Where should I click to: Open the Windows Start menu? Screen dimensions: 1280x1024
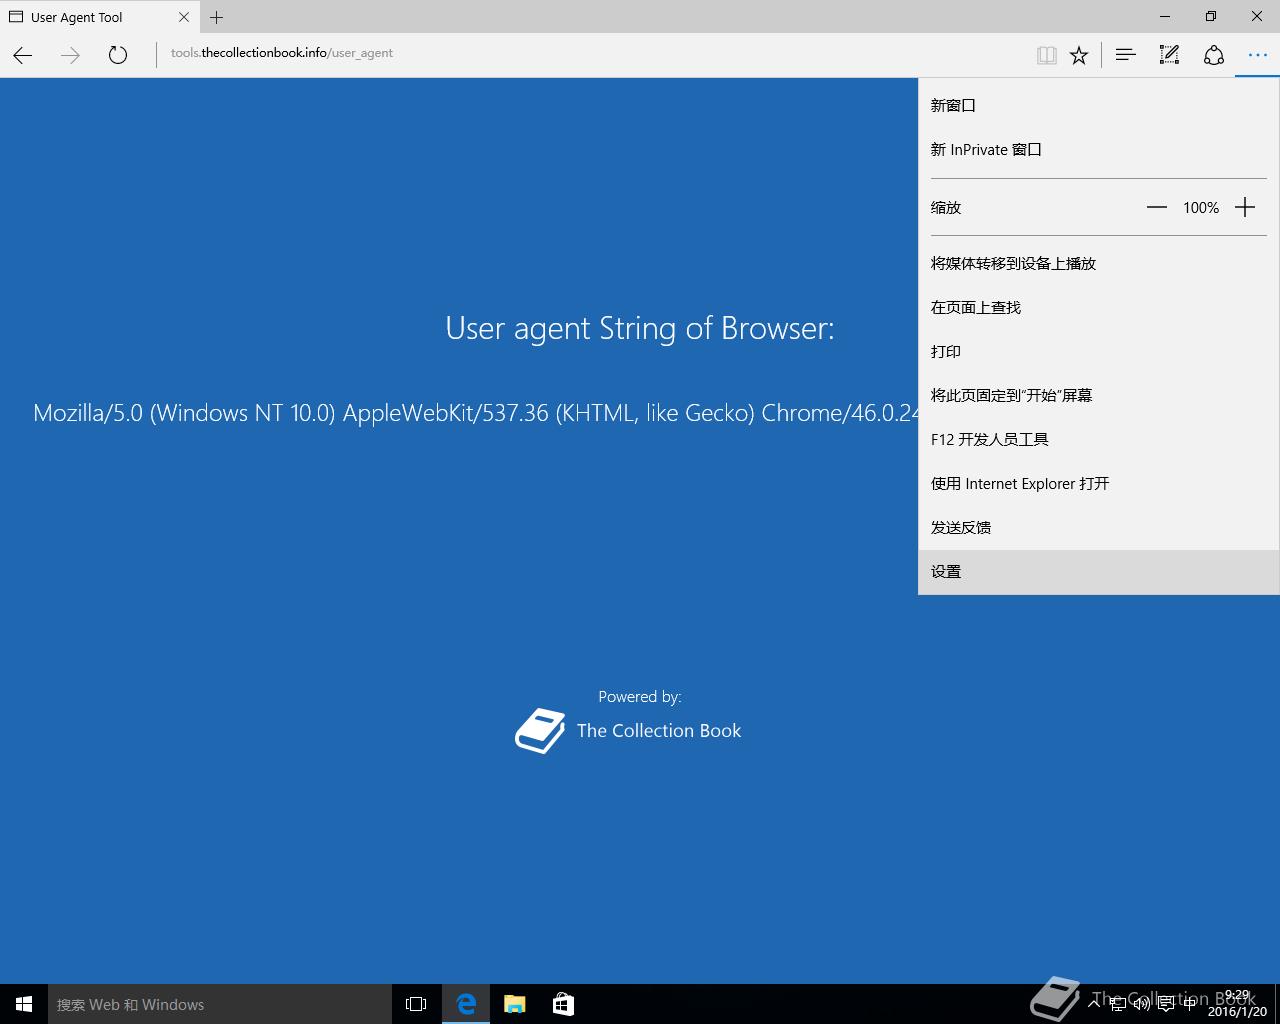click(x=24, y=1004)
